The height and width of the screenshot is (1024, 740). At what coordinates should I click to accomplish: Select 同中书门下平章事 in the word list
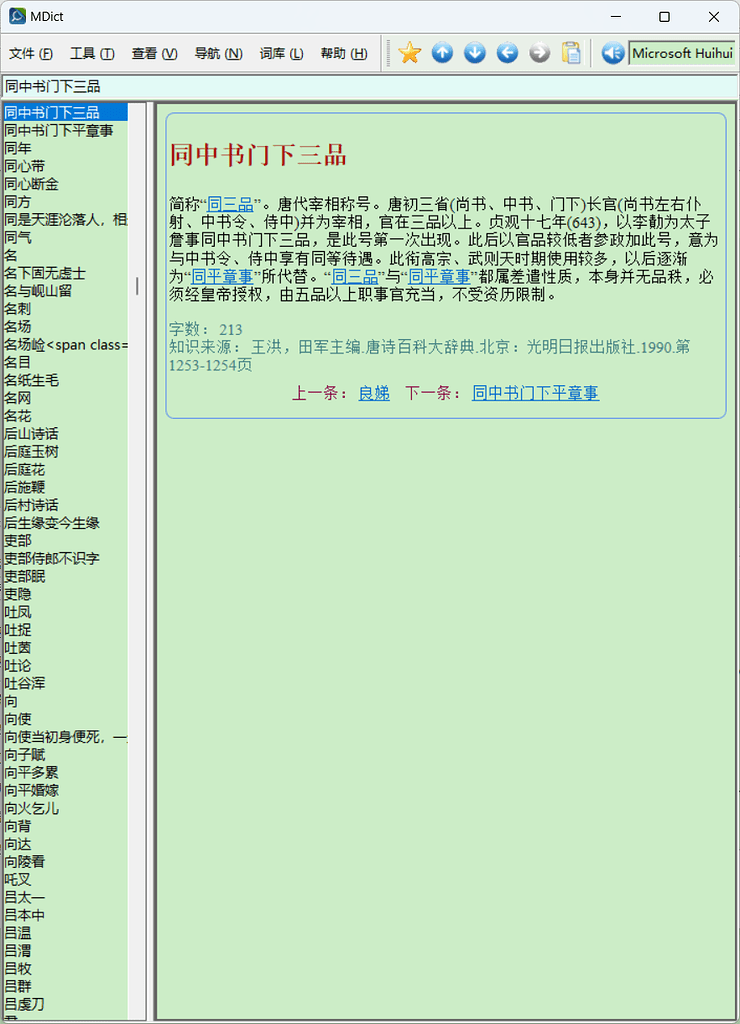click(x=65, y=131)
